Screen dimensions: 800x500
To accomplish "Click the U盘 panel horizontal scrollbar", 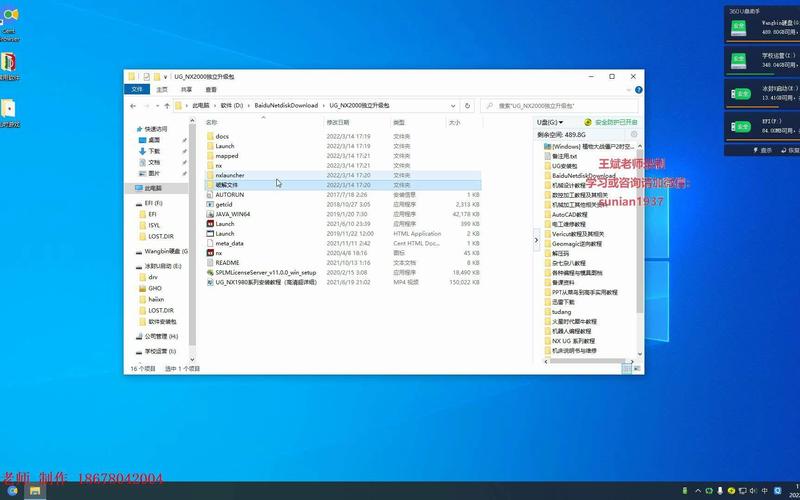I will tap(589, 361).
